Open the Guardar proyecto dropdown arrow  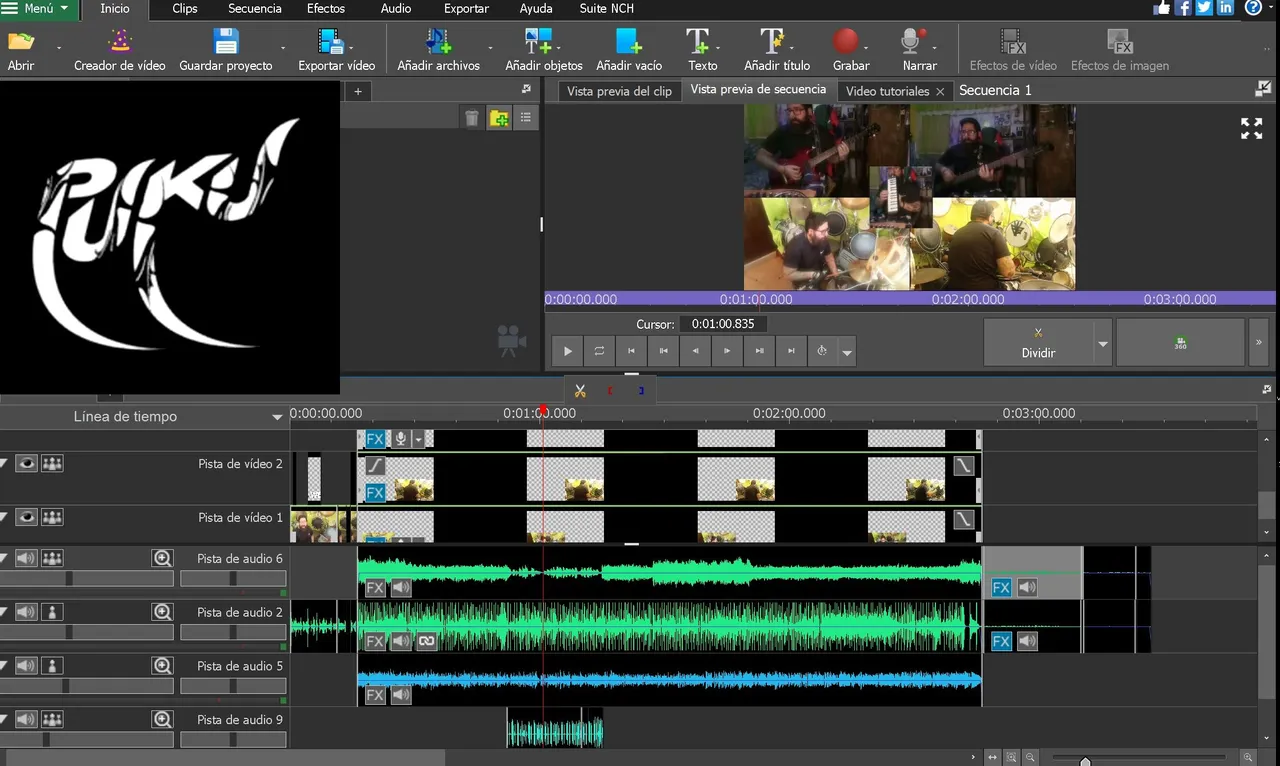coord(283,49)
